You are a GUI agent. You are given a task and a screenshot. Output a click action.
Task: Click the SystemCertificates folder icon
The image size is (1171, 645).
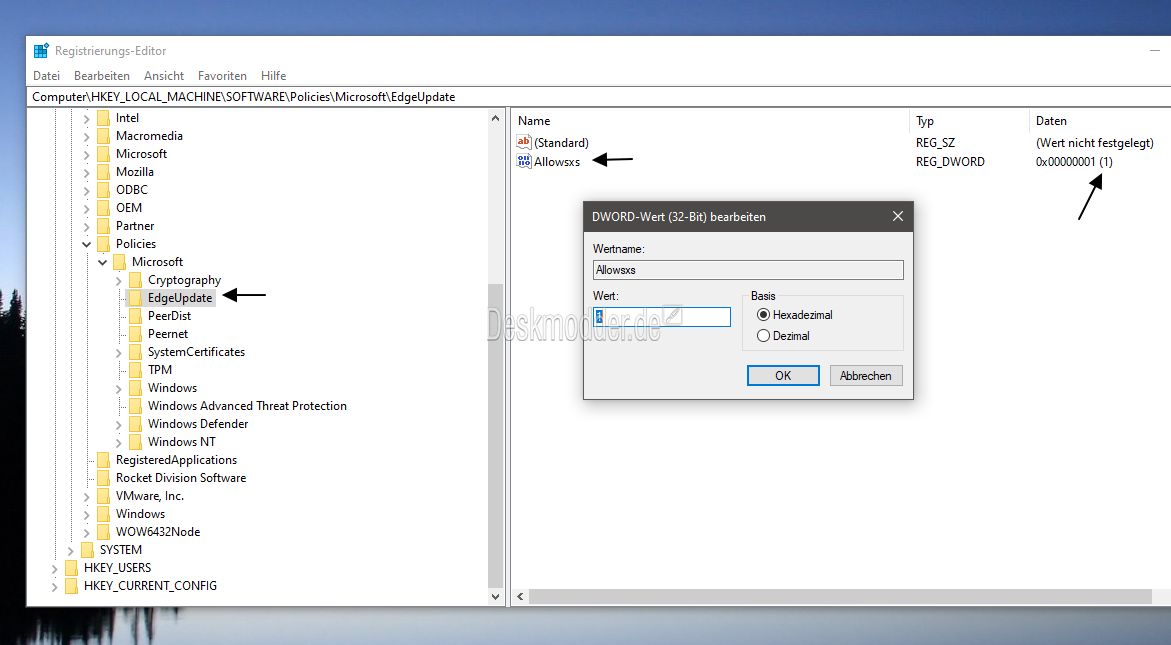[135, 352]
